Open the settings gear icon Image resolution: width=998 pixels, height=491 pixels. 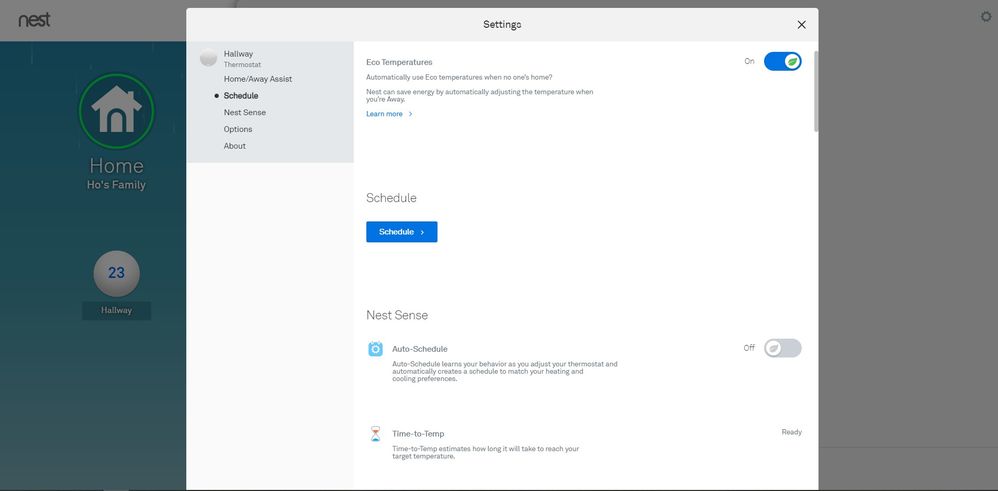coord(986,17)
